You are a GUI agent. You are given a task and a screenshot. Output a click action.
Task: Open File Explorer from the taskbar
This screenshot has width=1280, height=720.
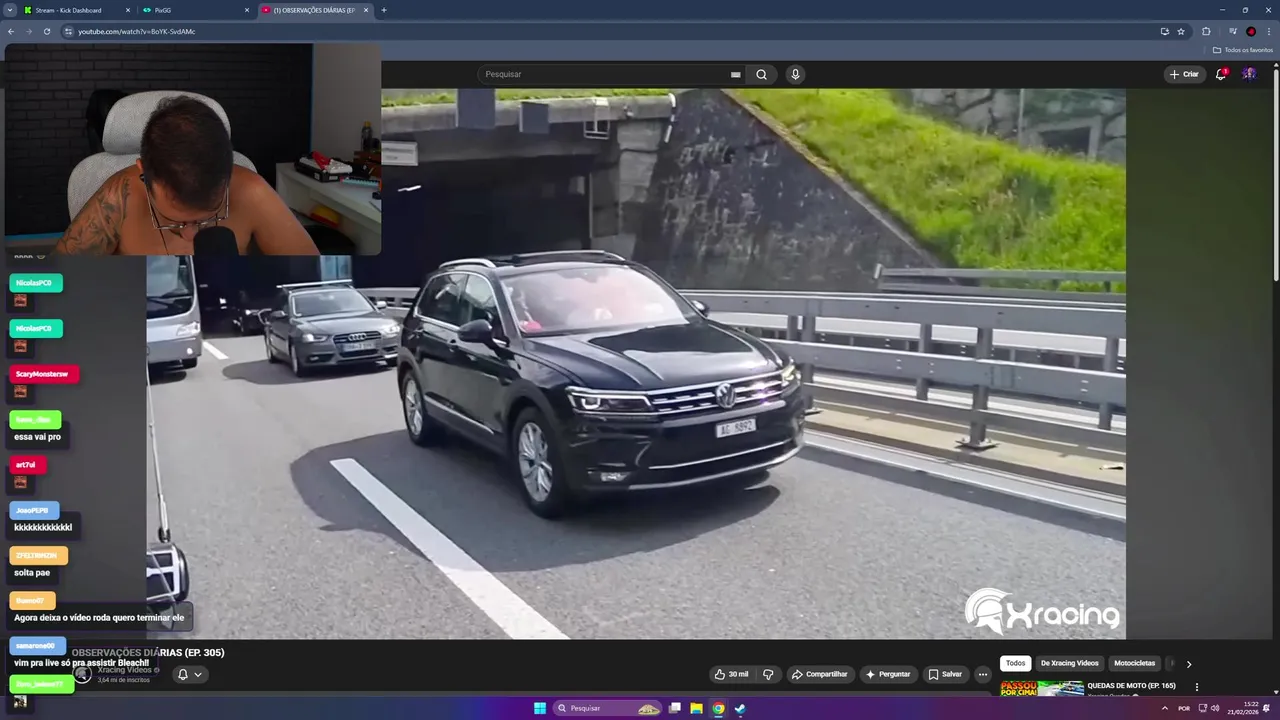[x=697, y=708]
